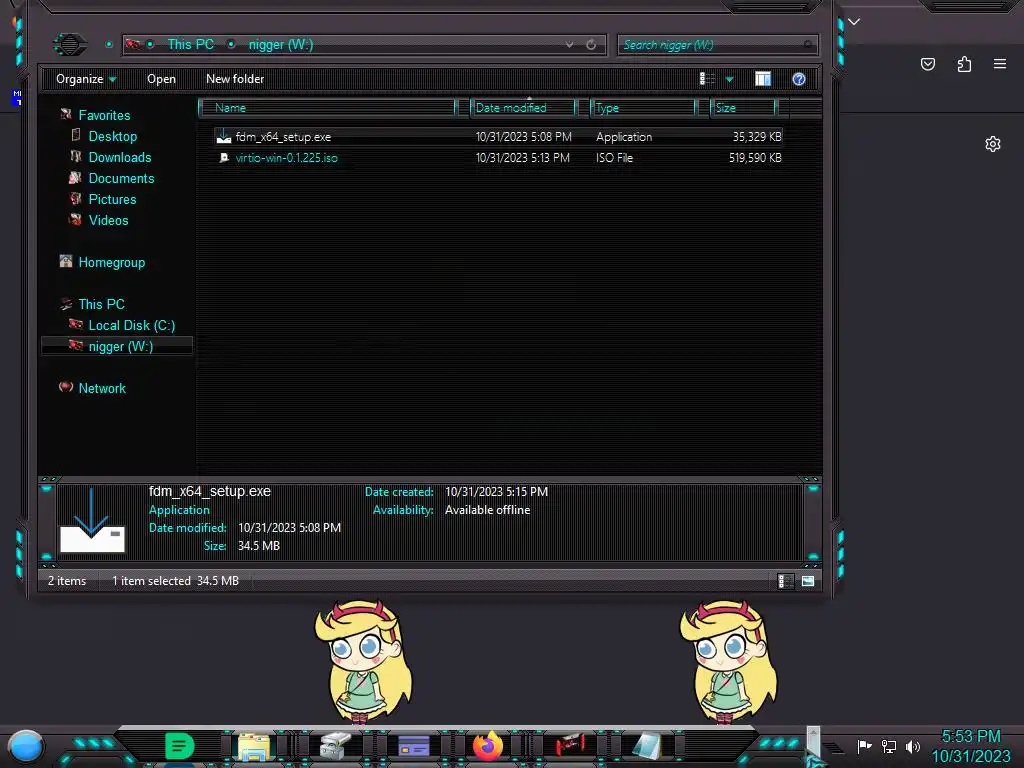Click the Available offline availability value

[x=487, y=510]
